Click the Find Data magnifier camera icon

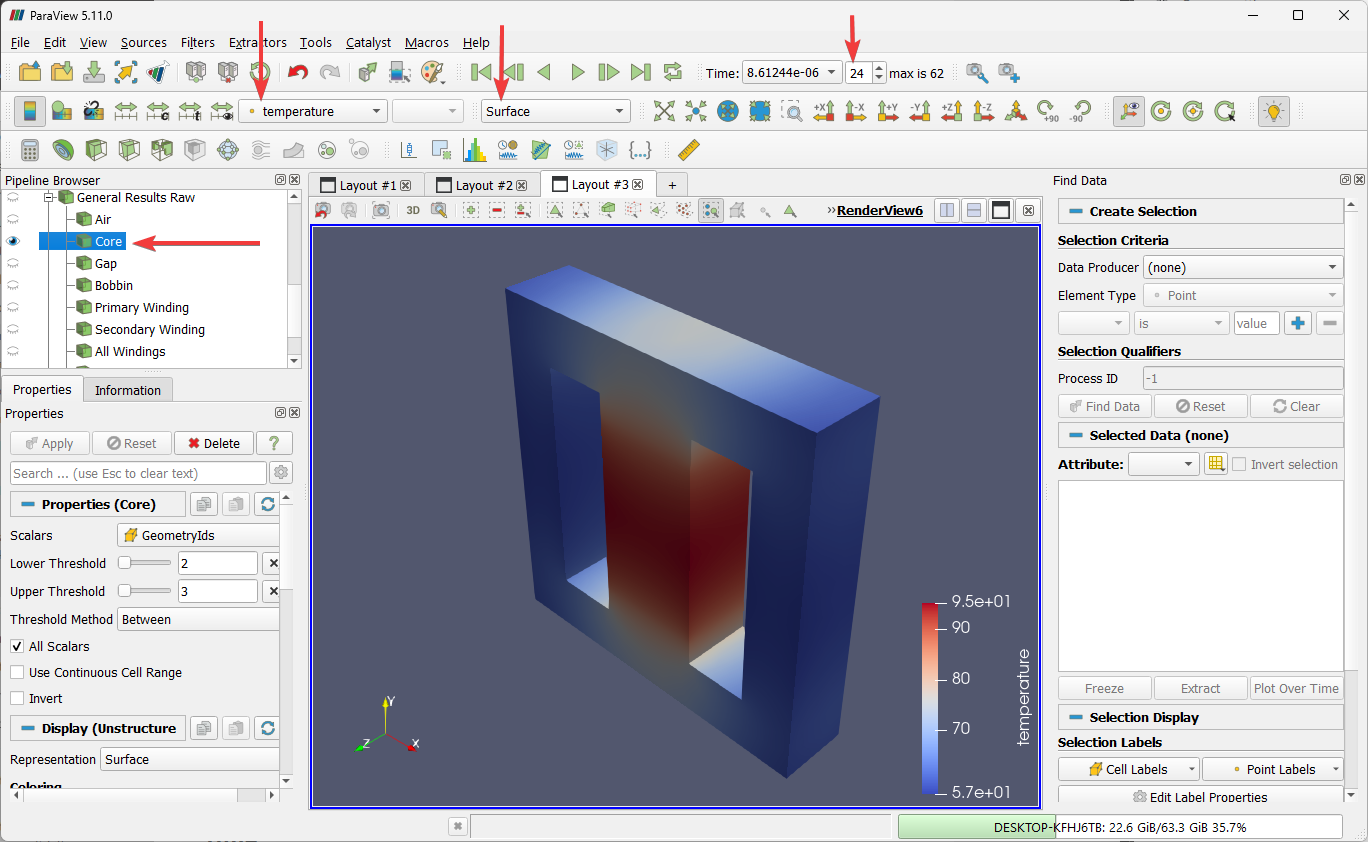(977, 72)
